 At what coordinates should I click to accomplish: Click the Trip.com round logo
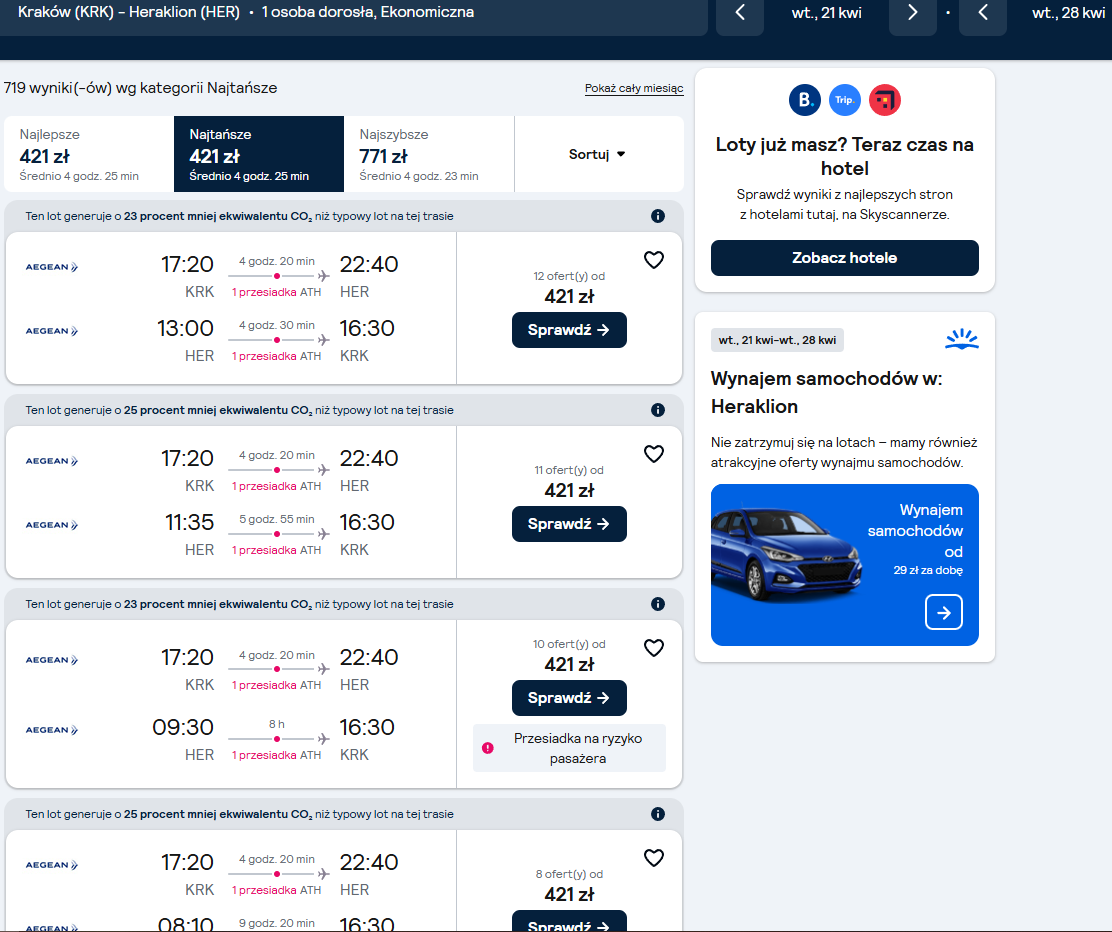click(x=845, y=100)
